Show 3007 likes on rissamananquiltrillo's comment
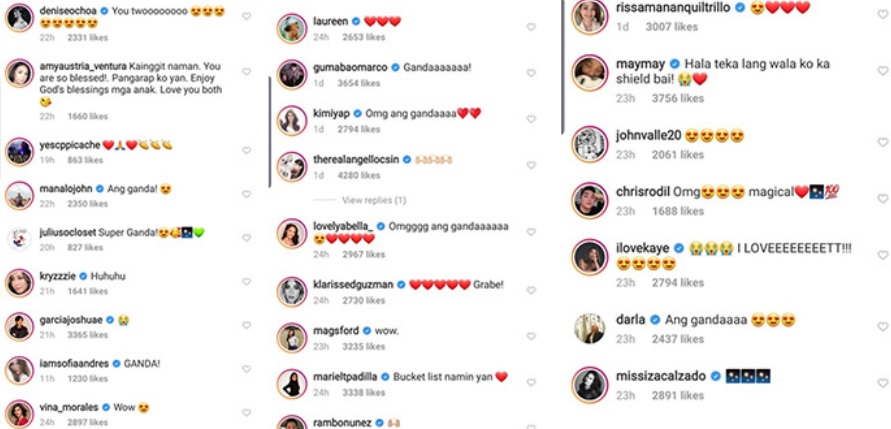Viewport: 891px width, 429px height. (x=672, y=27)
